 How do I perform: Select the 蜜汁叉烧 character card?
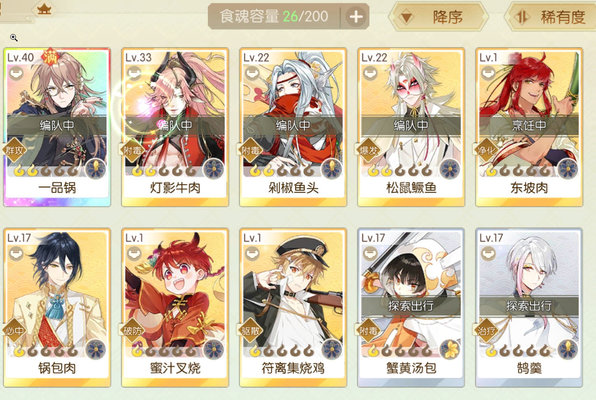click(x=175, y=307)
